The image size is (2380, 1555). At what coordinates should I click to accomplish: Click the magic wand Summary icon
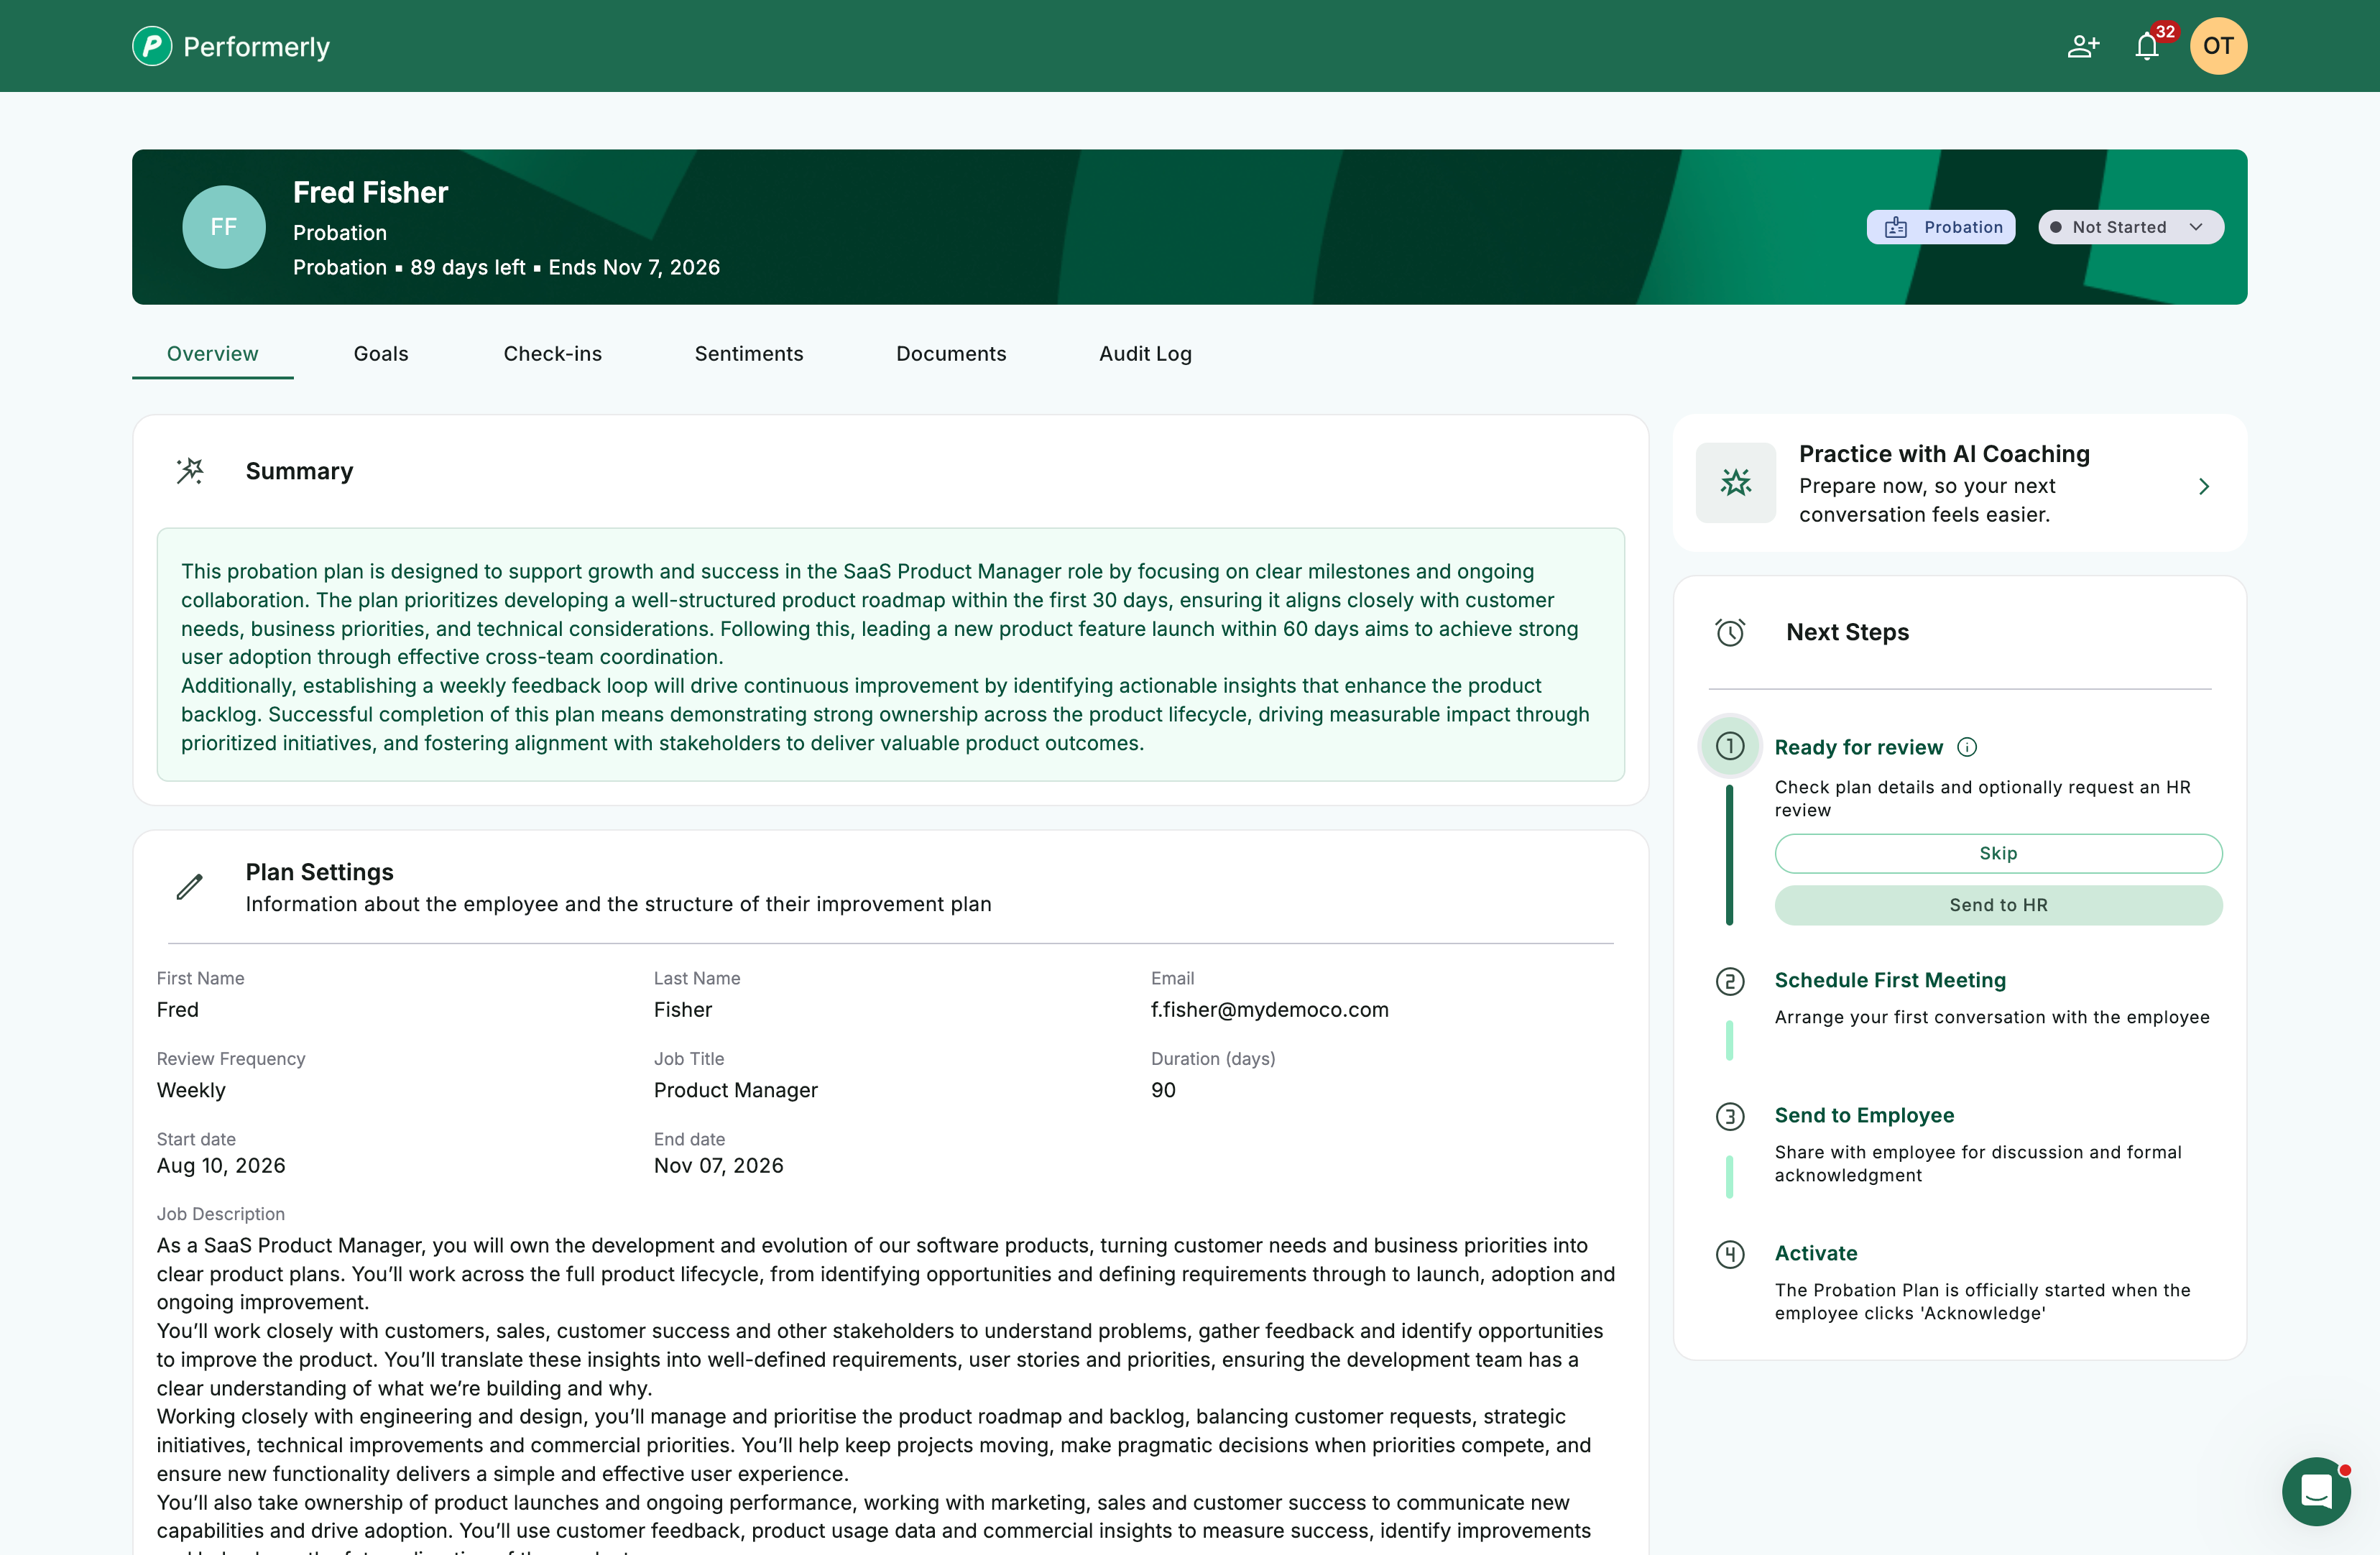(x=190, y=471)
